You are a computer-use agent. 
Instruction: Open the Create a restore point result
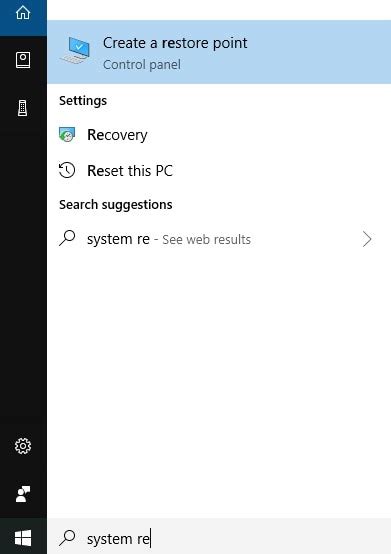219,52
